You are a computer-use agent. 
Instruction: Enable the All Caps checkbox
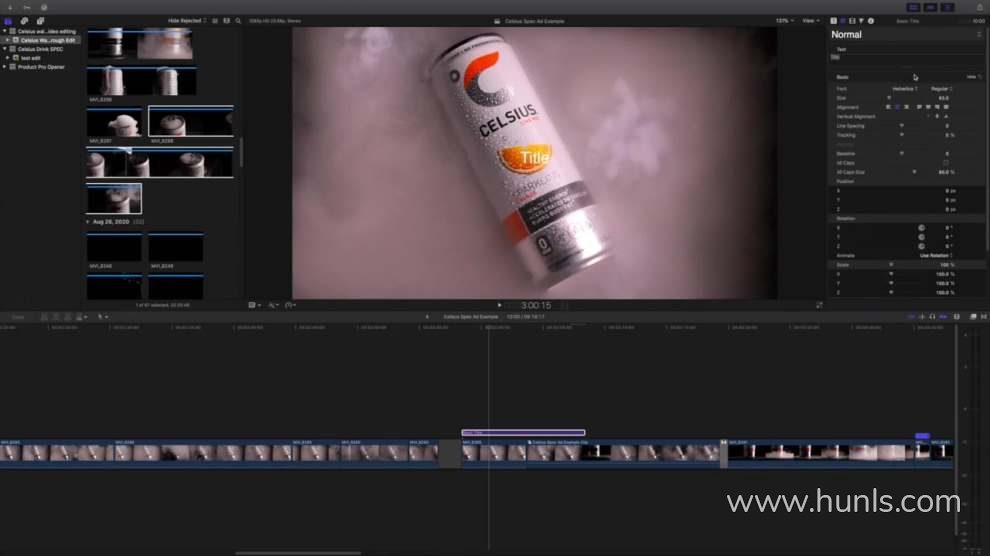(946, 163)
